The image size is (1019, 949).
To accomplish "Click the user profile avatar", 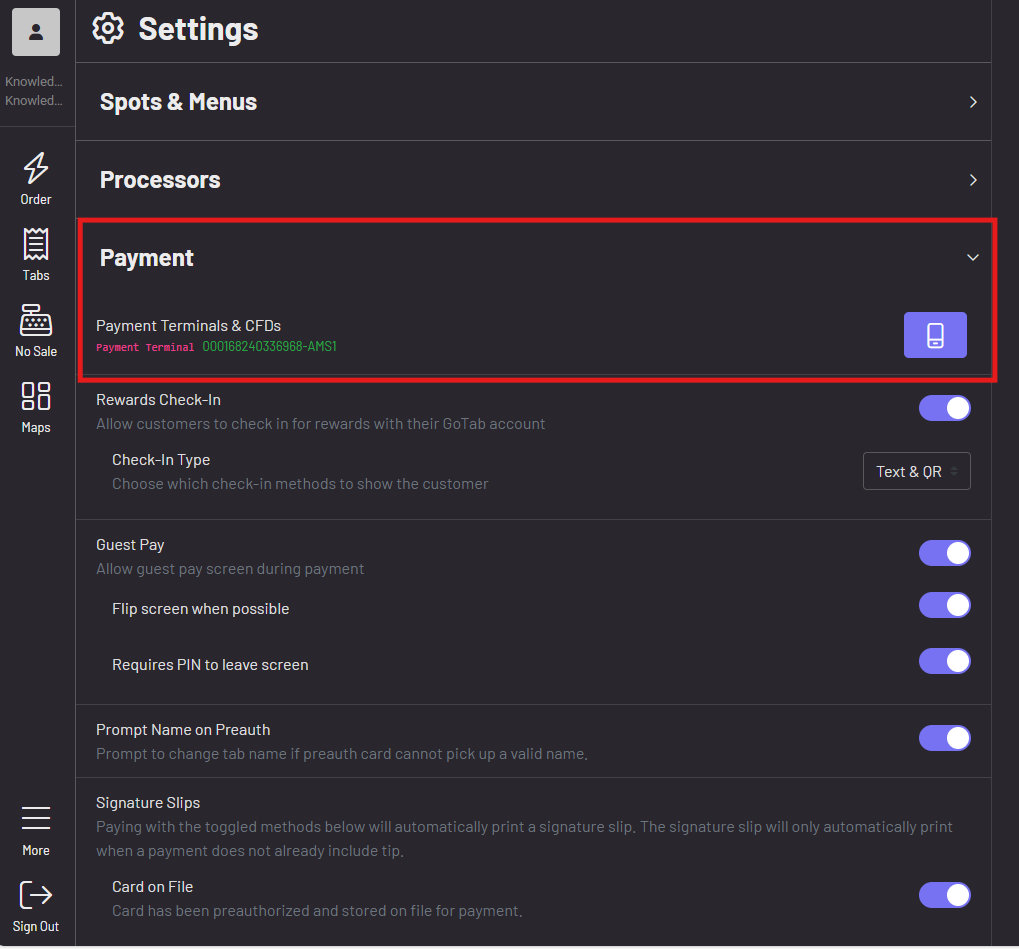I will pos(36,32).
